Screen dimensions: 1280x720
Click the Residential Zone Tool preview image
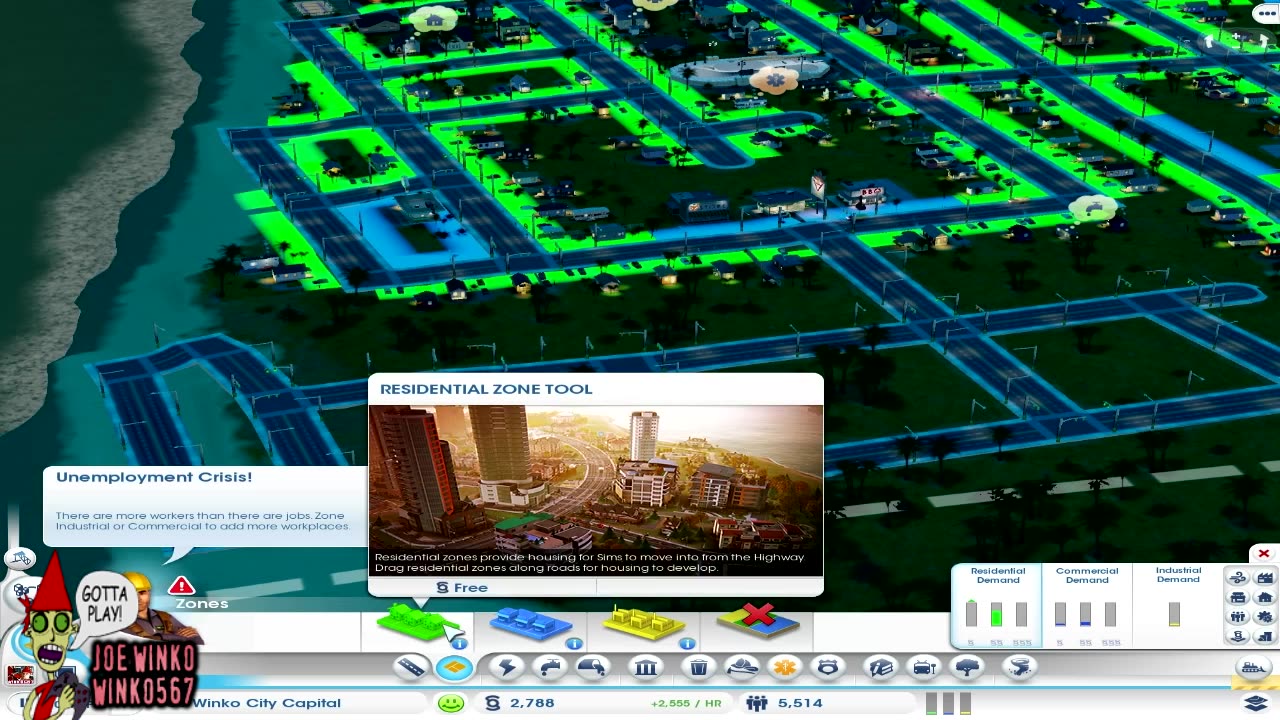pyautogui.click(x=596, y=490)
